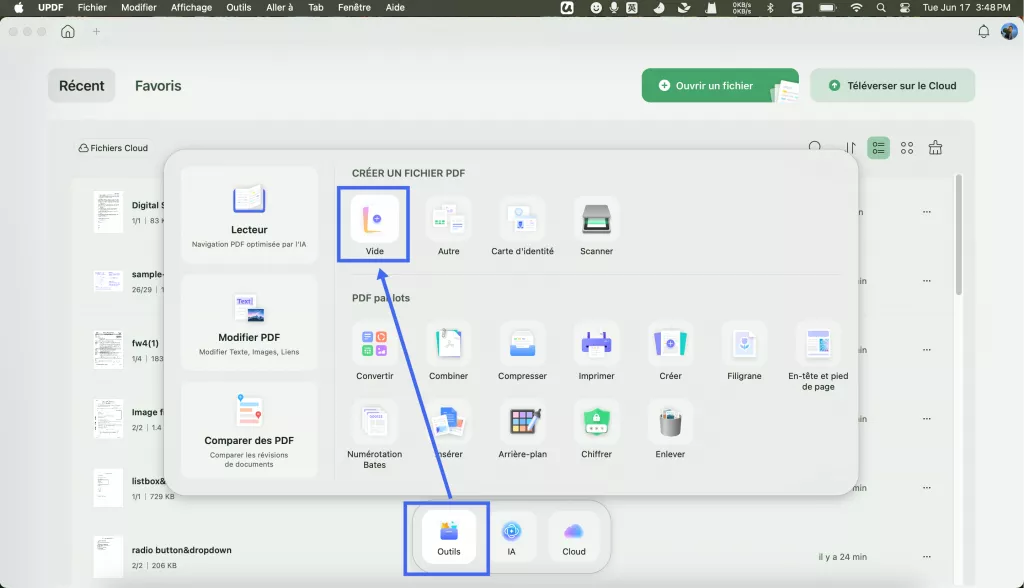Open the Affichage menu
The image size is (1024, 588).
tap(191, 8)
